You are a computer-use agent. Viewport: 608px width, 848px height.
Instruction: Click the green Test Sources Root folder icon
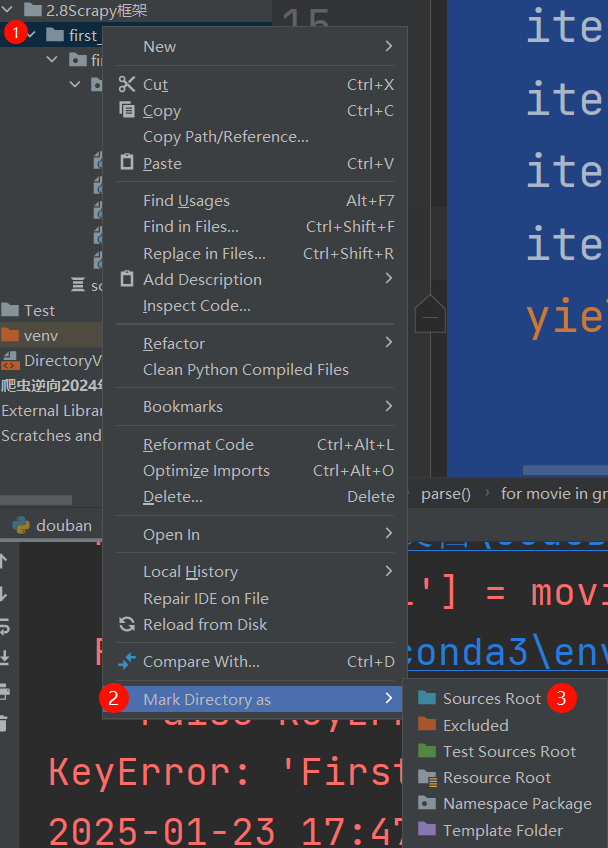427,751
